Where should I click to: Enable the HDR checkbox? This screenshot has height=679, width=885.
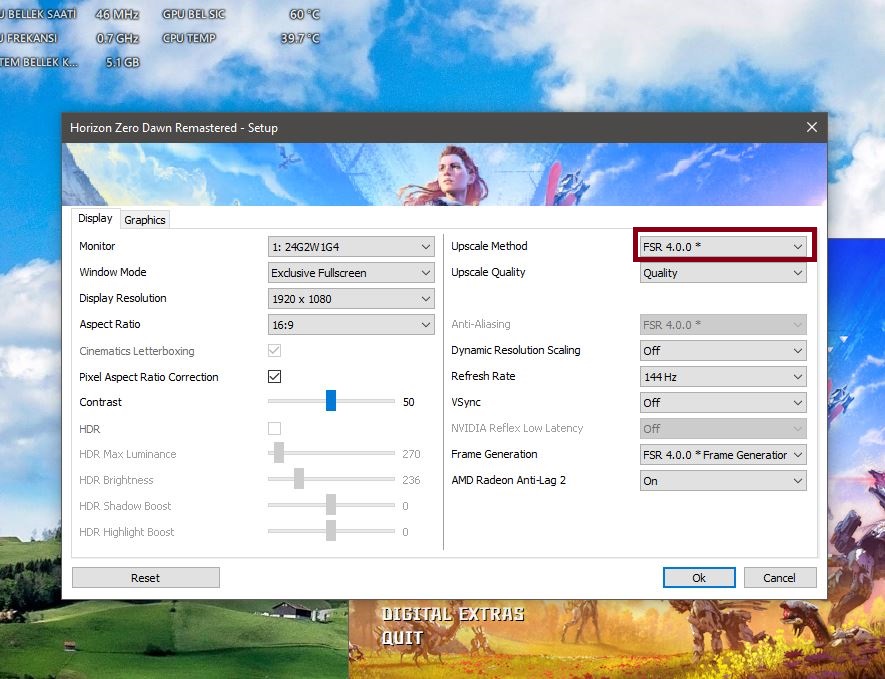(x=274, y=428)
